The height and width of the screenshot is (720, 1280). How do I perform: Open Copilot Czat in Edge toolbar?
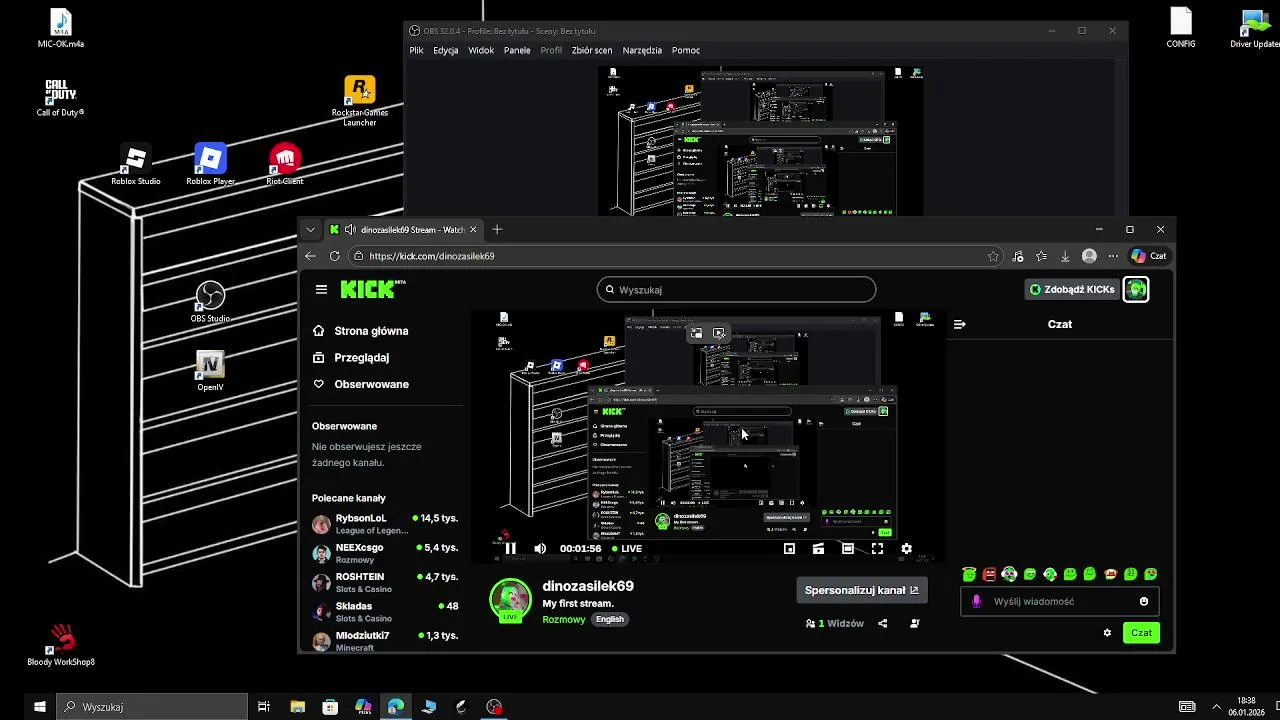click(x=1148, y=256)
